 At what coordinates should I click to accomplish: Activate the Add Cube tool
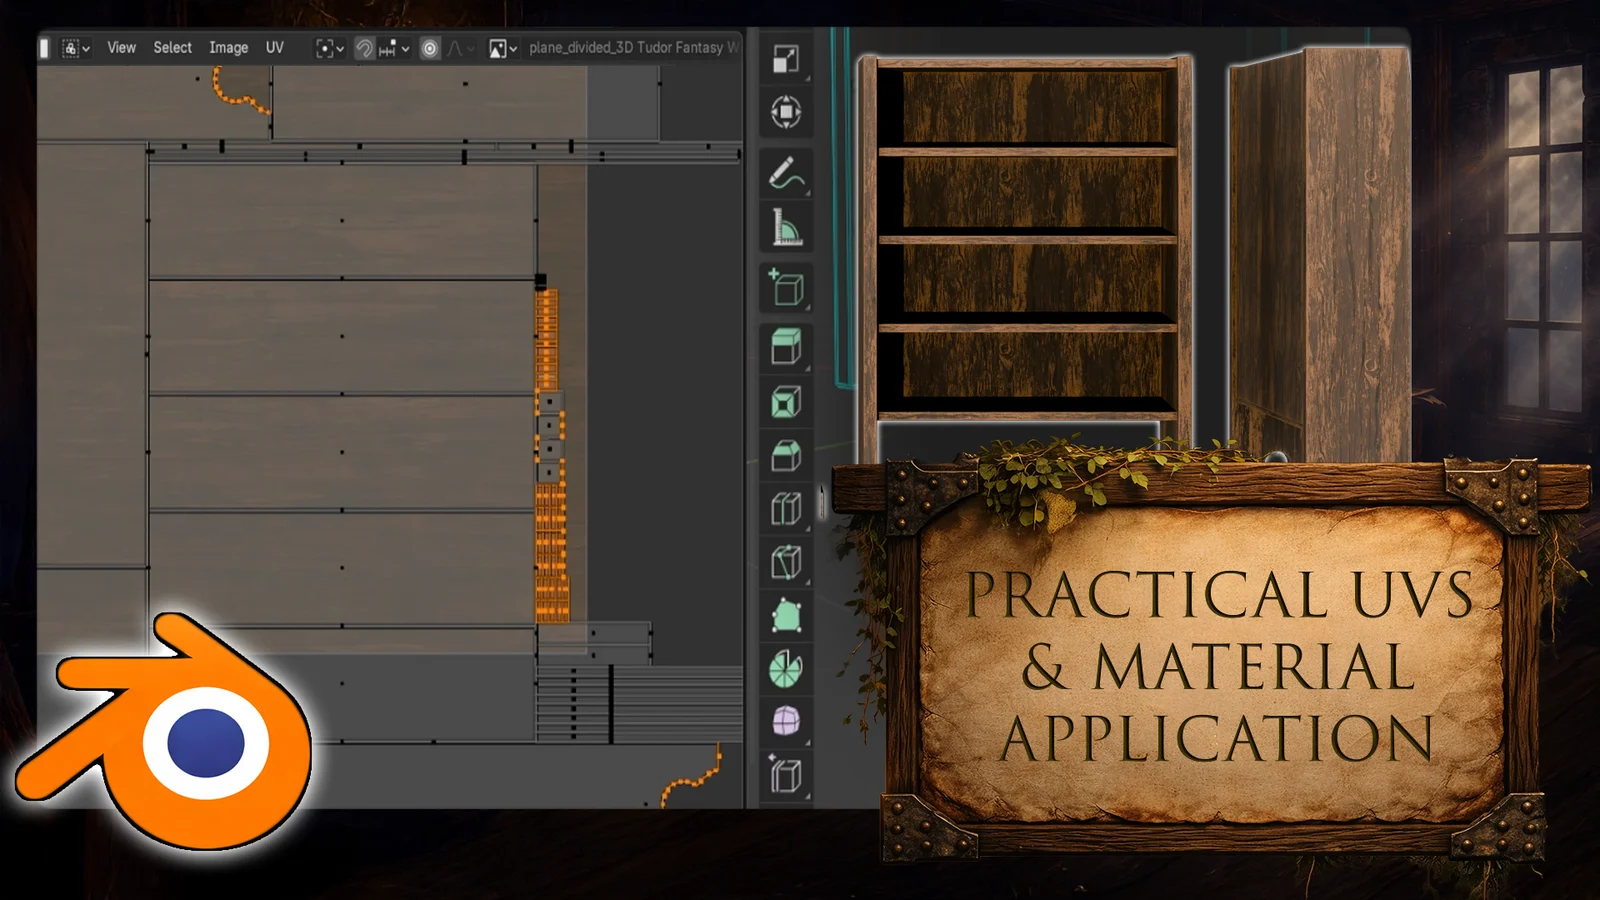tap(785, 286)
